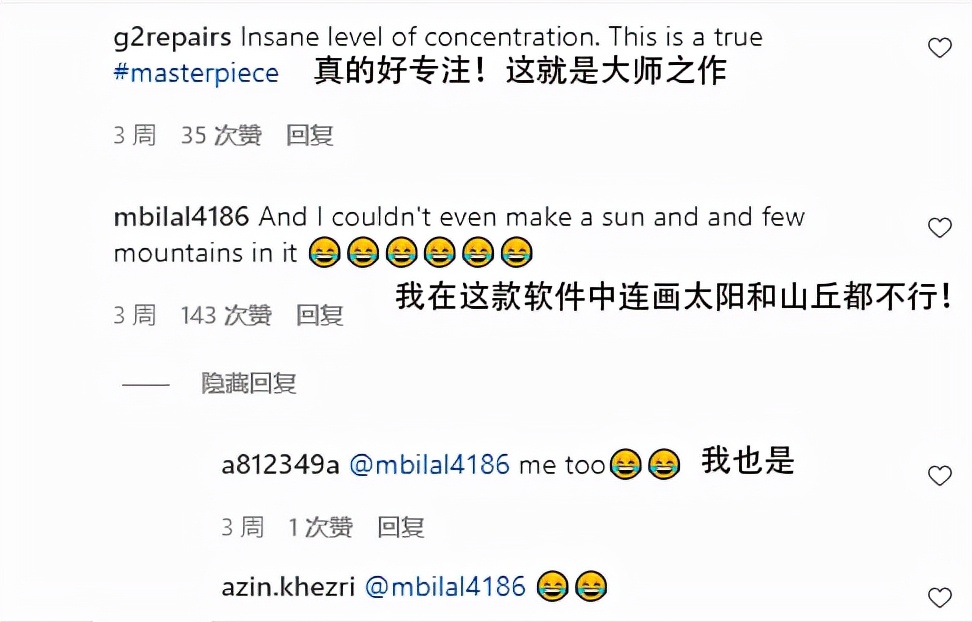Image resolution: width=972 pixels, height=622 pixels.
Task: Open mbilal4186's profile from their username
Action: coord(180,217)
